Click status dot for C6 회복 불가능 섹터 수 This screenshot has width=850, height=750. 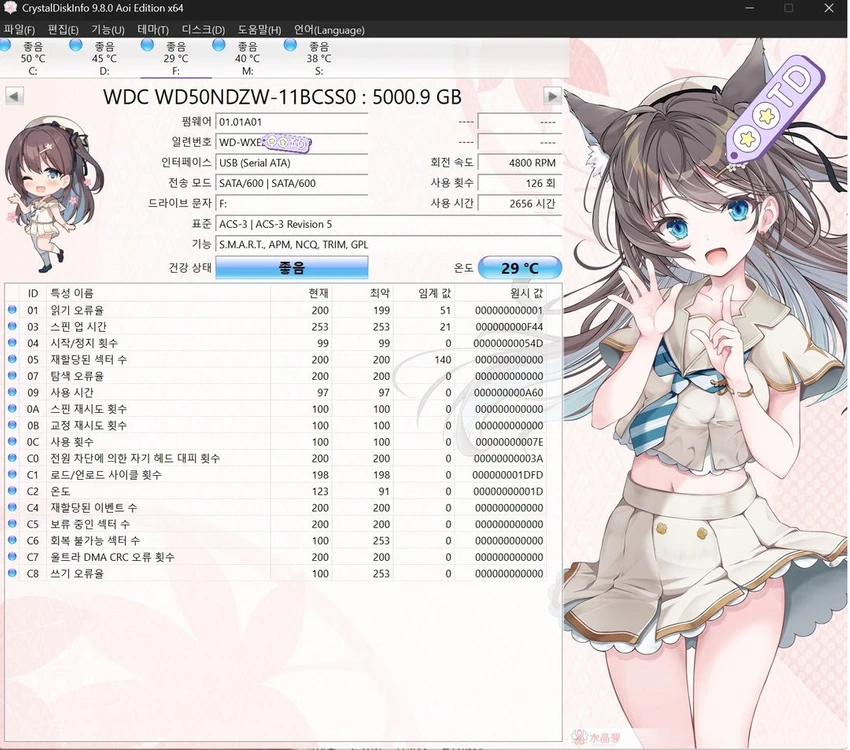(x=12, y=540)
